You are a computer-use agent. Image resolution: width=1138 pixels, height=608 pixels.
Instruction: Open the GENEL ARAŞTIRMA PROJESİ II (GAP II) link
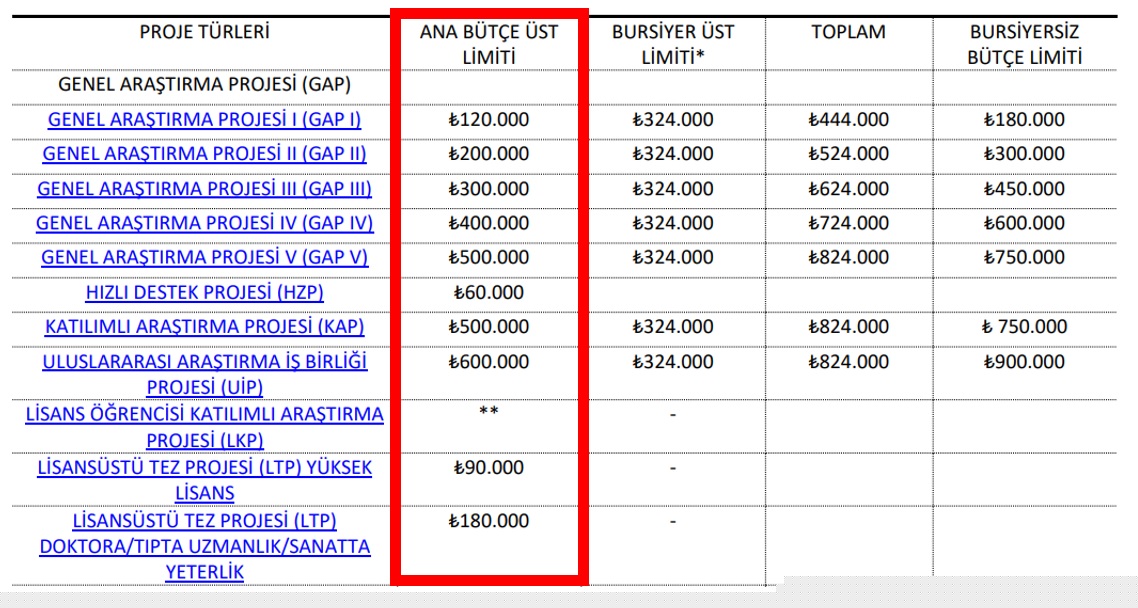coord(204,154)
